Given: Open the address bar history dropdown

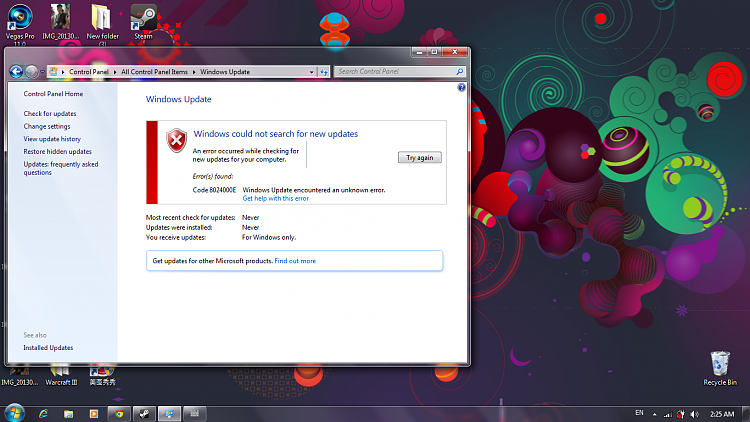Looking at the screenshot, I should pos(311,72).
